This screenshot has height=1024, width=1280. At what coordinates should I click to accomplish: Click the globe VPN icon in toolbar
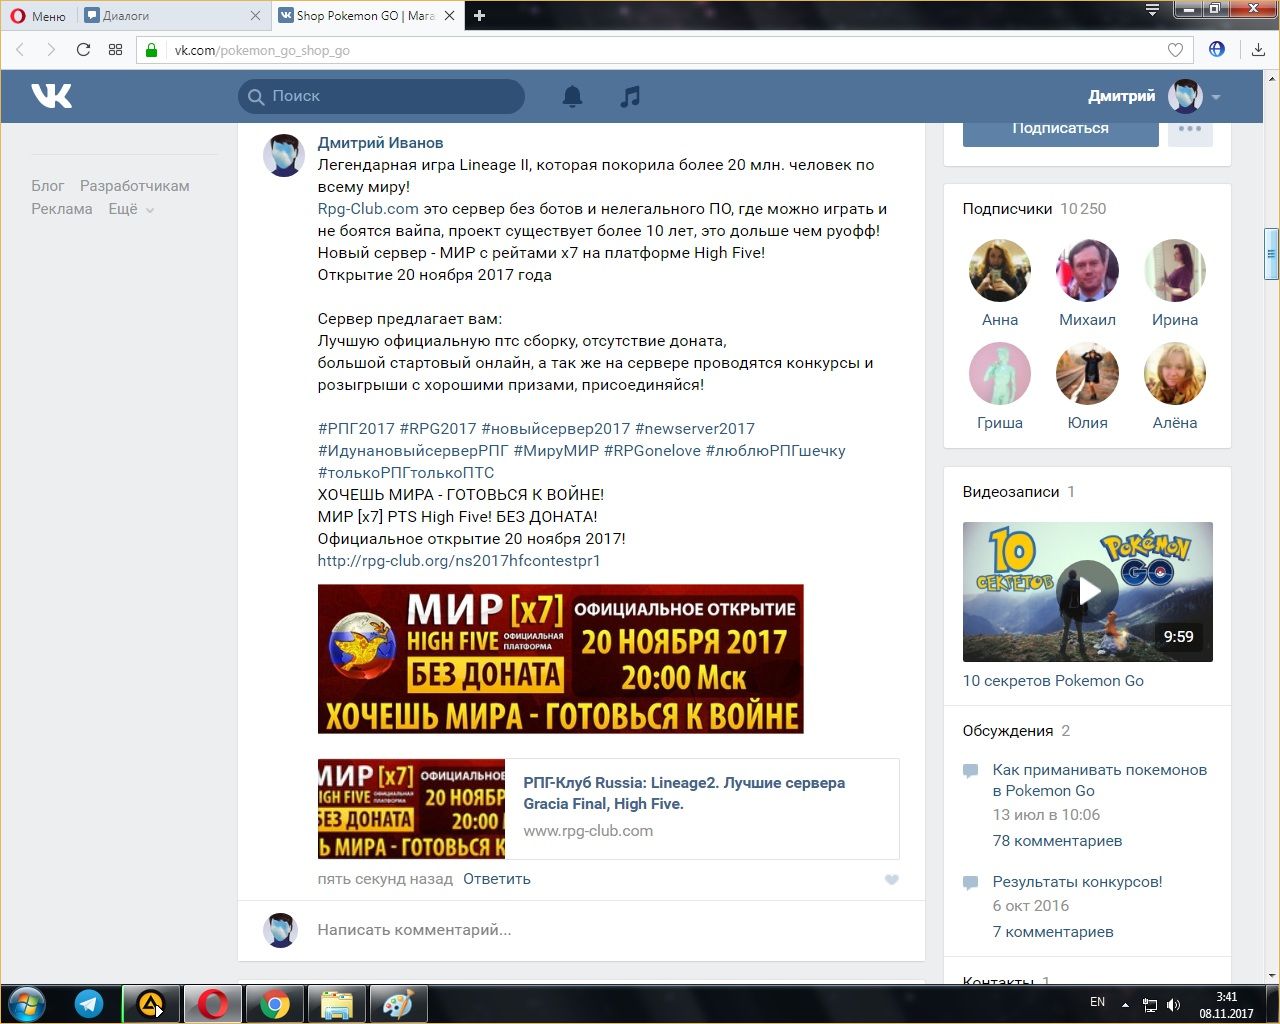[x=1217, y=49]
